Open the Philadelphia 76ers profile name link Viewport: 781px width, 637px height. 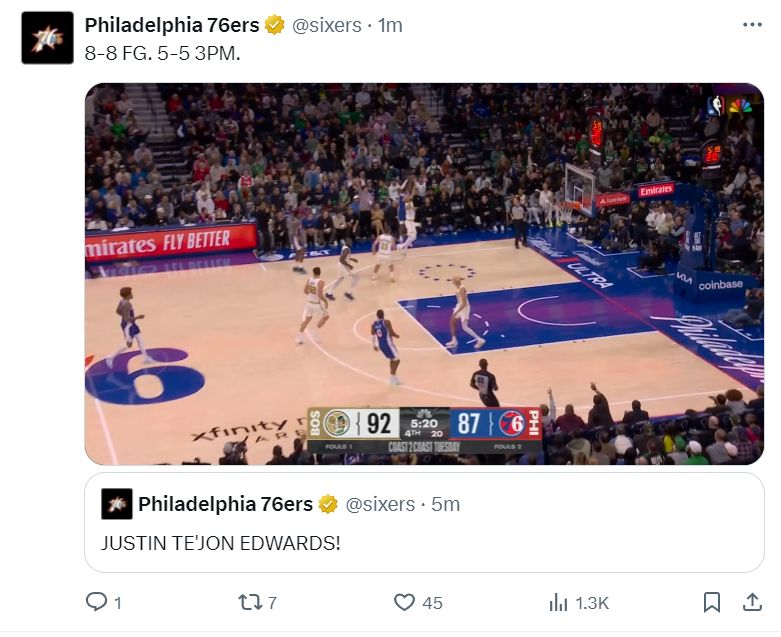point(172,25)
